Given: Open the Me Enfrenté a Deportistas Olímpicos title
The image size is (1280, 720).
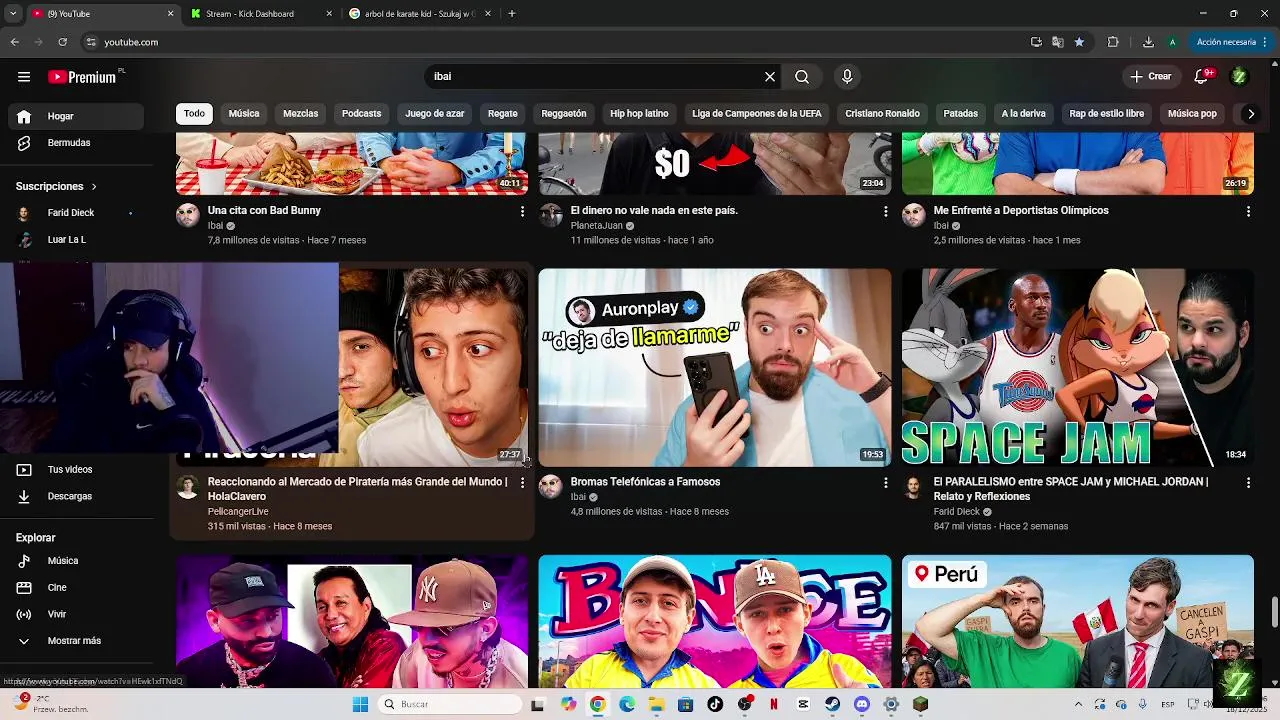Looking at the screenshot, I should point(1021,211).
